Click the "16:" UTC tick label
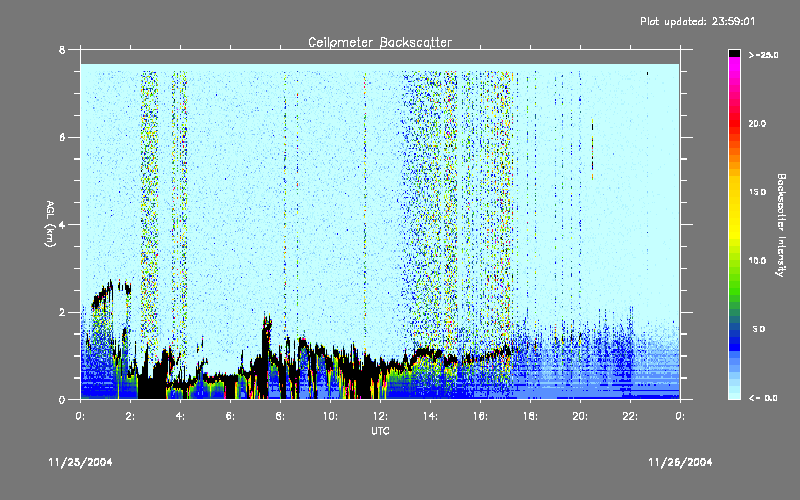Screen dimensions: 800x500 480,416
